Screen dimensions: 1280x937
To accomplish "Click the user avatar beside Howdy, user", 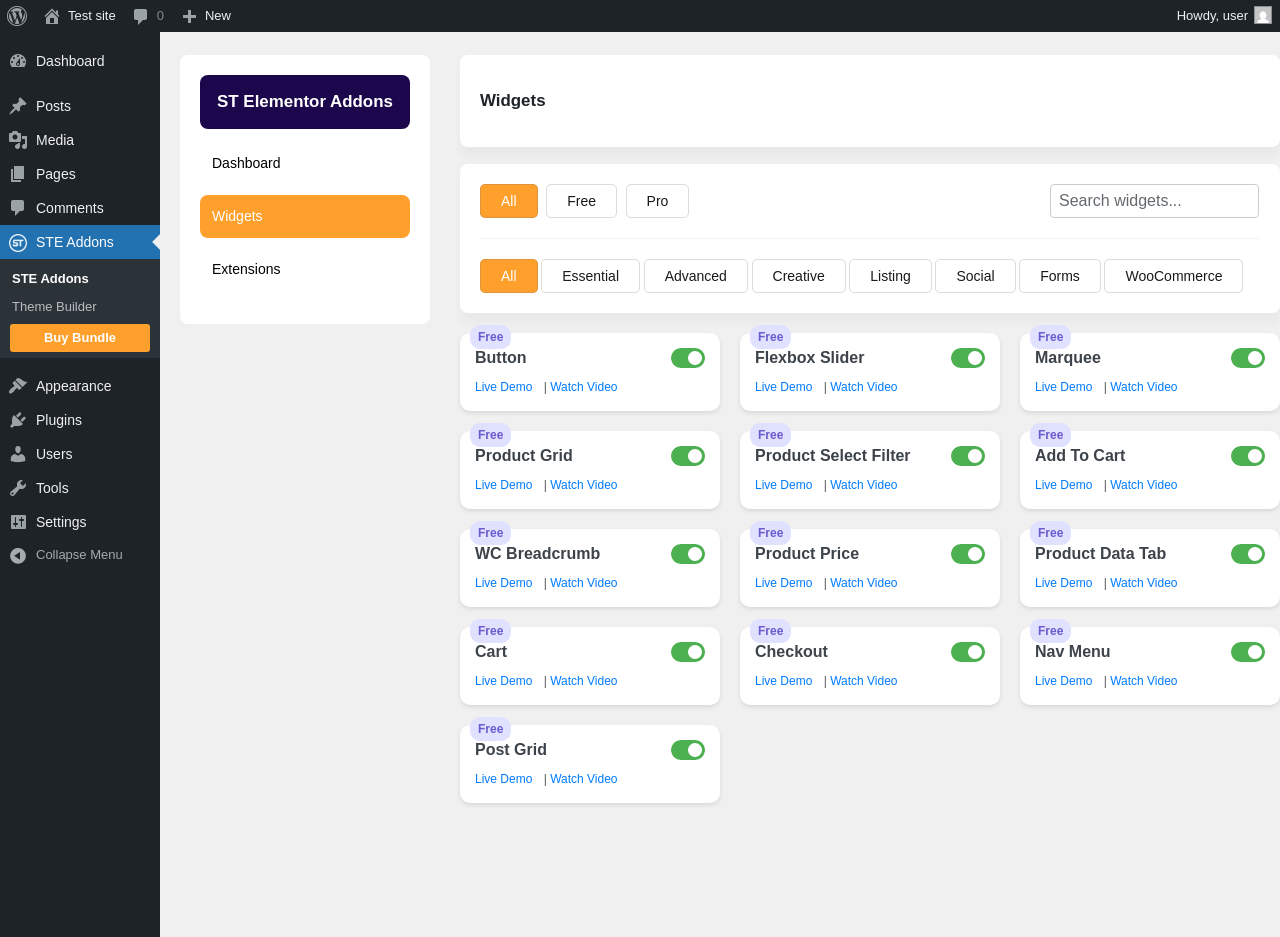I will coord(1263,15).
